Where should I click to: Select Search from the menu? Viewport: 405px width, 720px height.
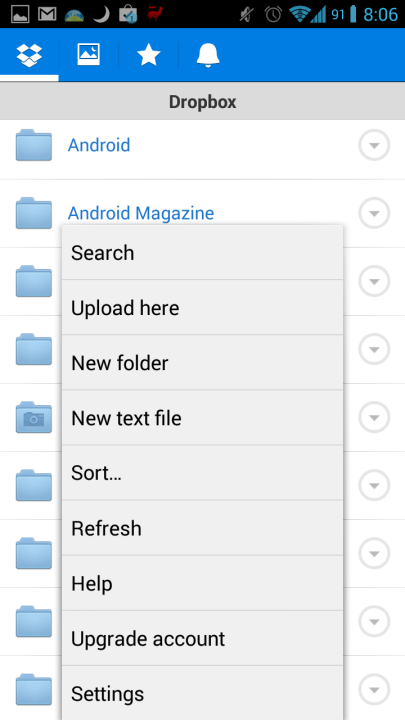[x=202, y=253]
